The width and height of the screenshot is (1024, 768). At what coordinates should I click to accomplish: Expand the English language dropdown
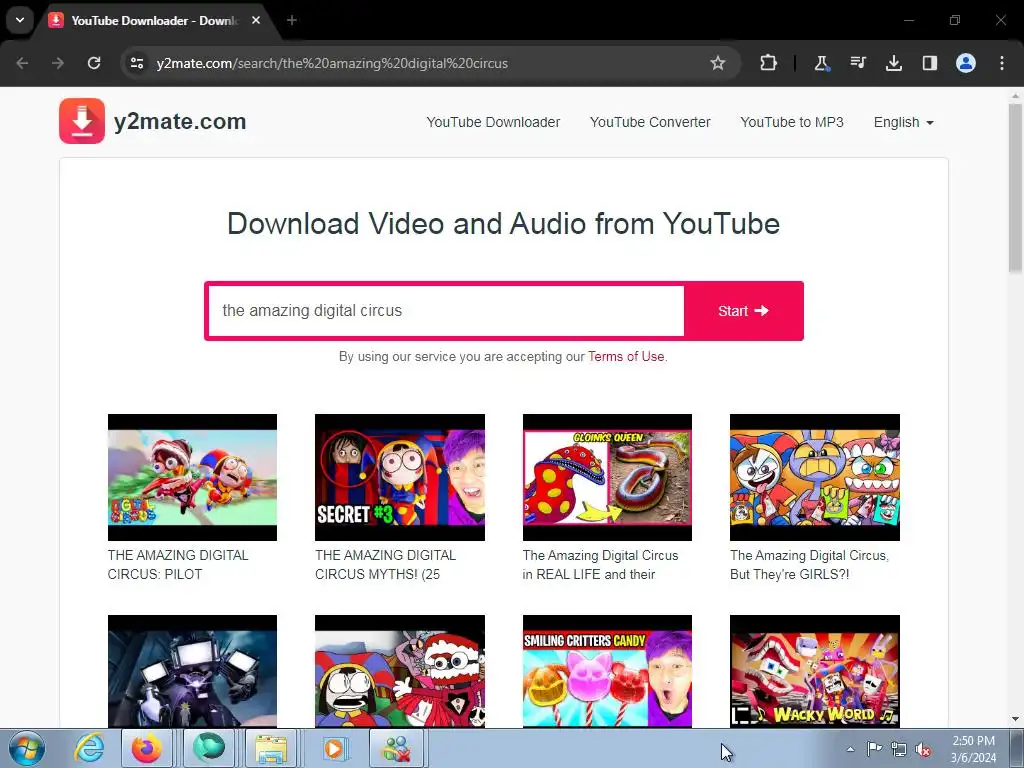point(904,122)
